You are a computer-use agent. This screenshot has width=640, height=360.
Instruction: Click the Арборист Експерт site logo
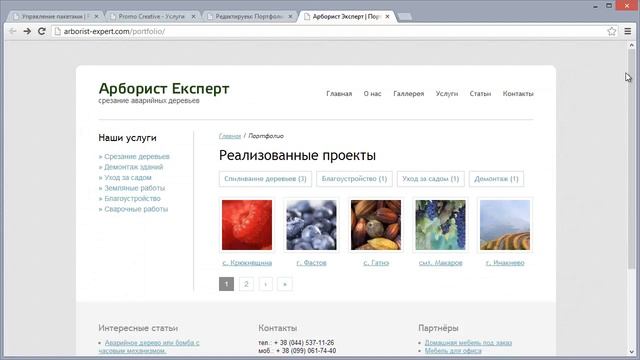164,89
